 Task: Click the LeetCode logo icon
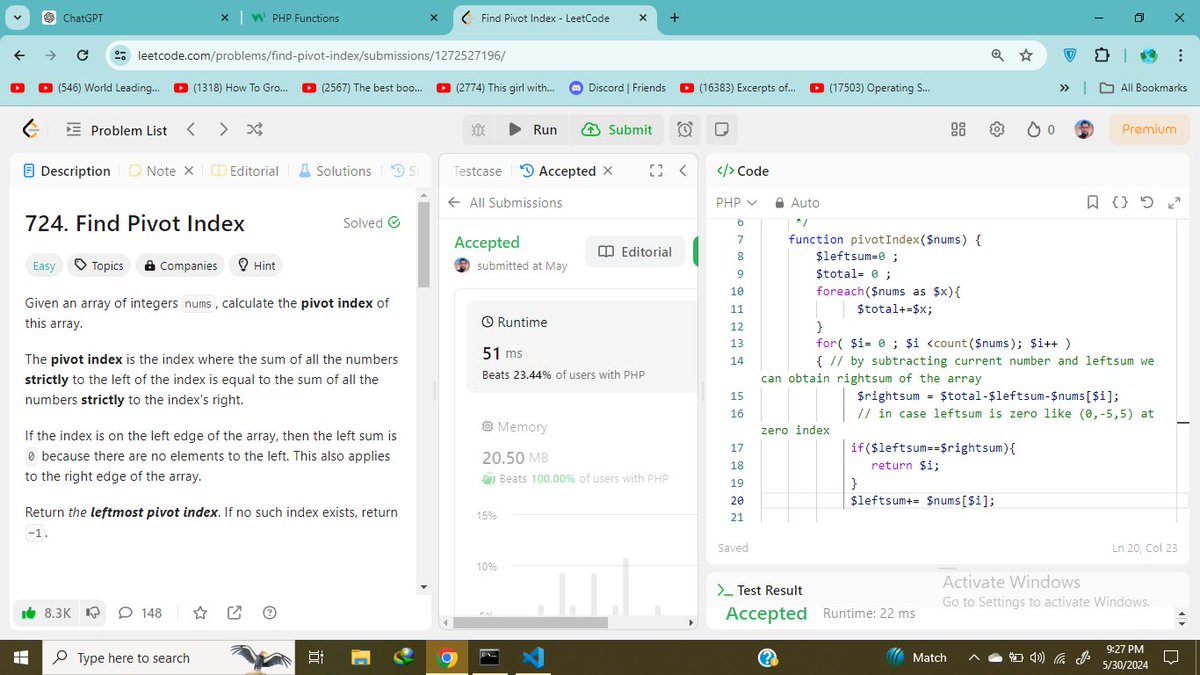(31, 129)
